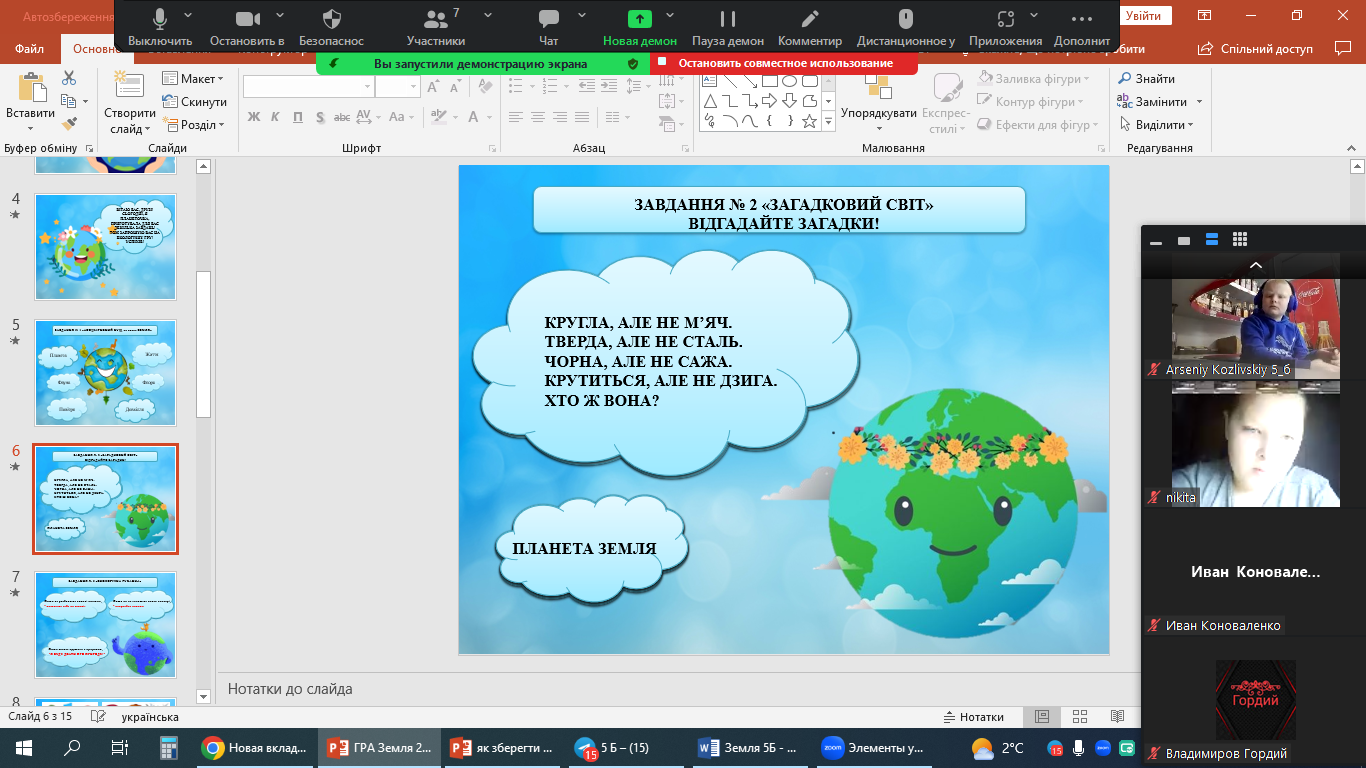
Task: Click the Cut scissors icon
Action: (69, 78)
